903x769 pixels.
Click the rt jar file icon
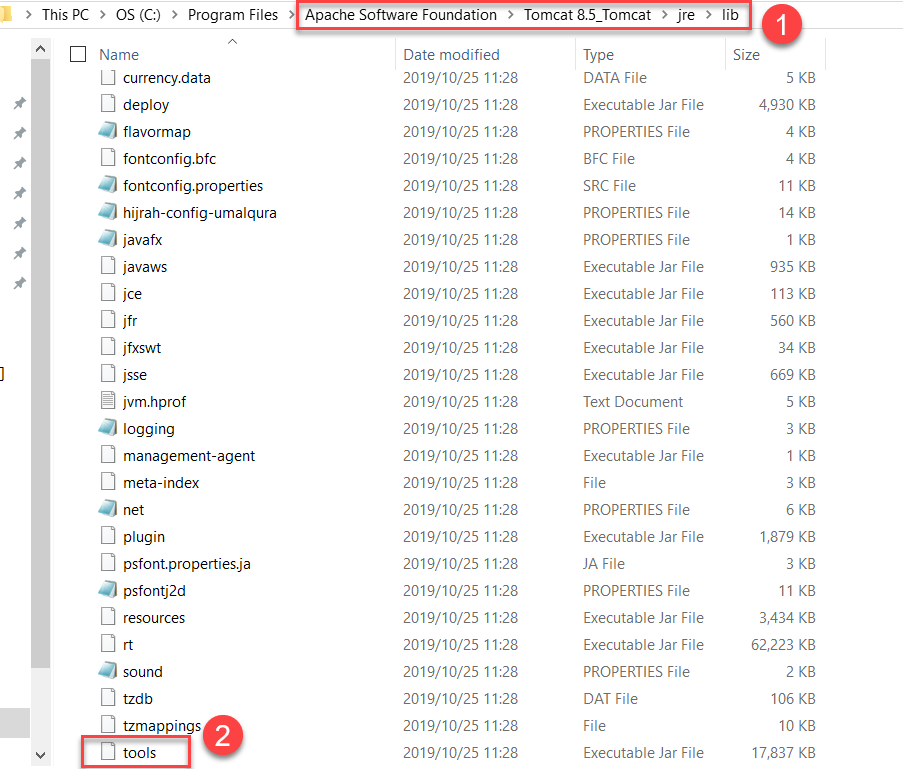(108, 644)
